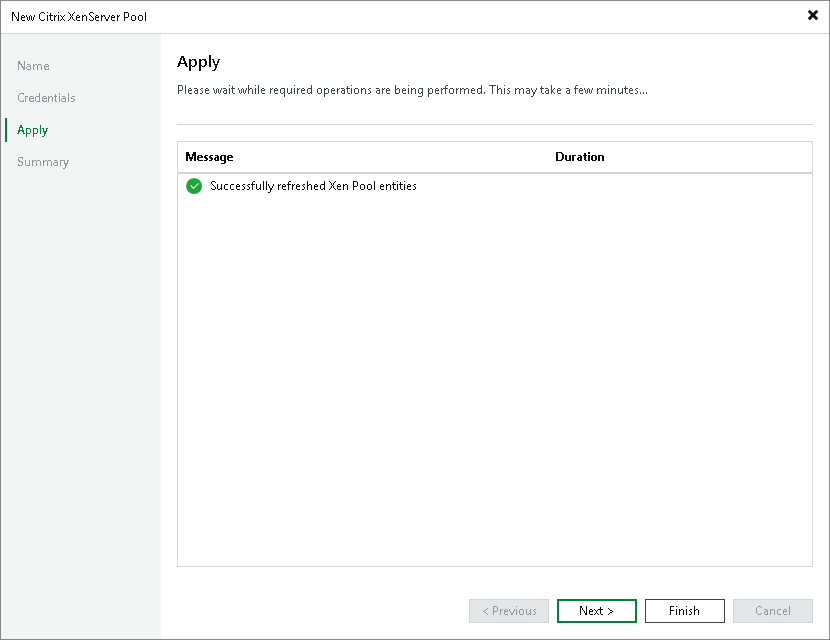Viewport: 830px width, 640px height.
Task: Jump to the Summary wizard step
Action: pyautogui.click(x=43, y=162)
